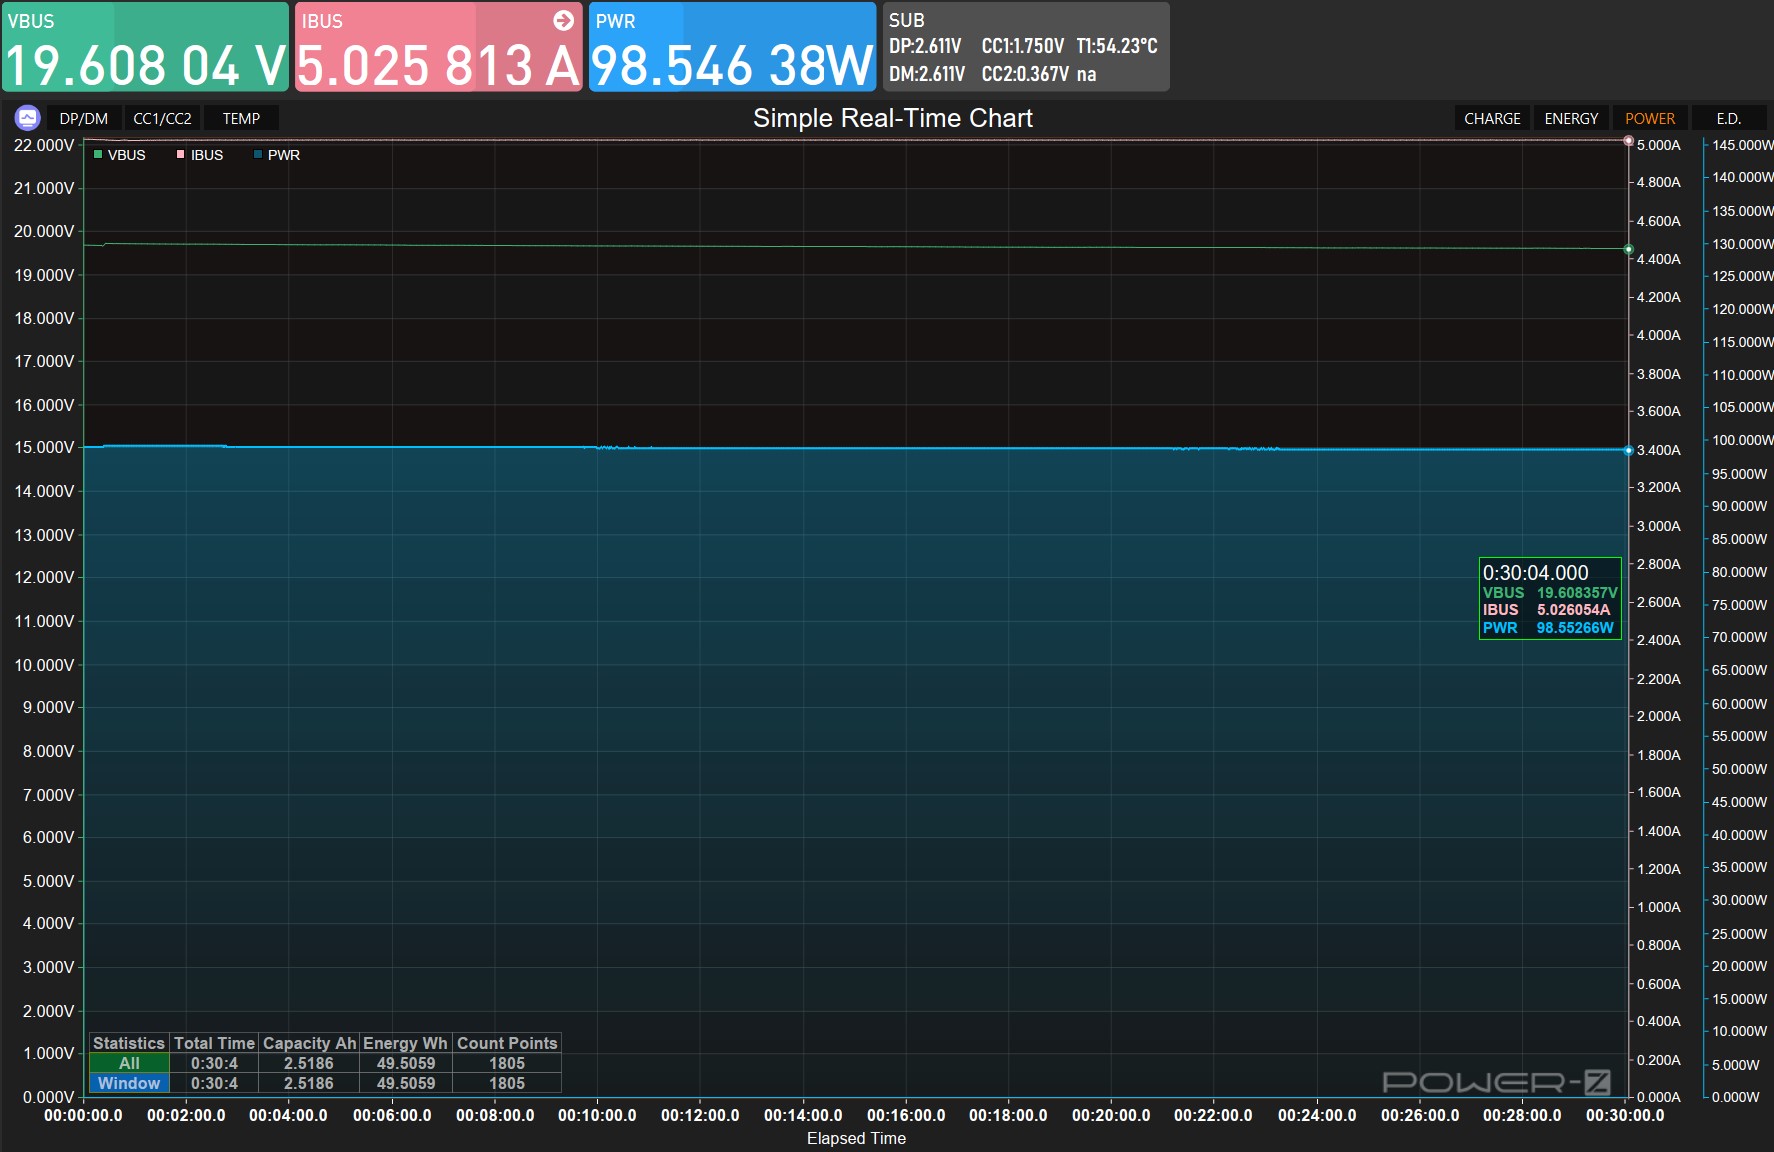Open the E.D. tab

tap(1728, 118)
